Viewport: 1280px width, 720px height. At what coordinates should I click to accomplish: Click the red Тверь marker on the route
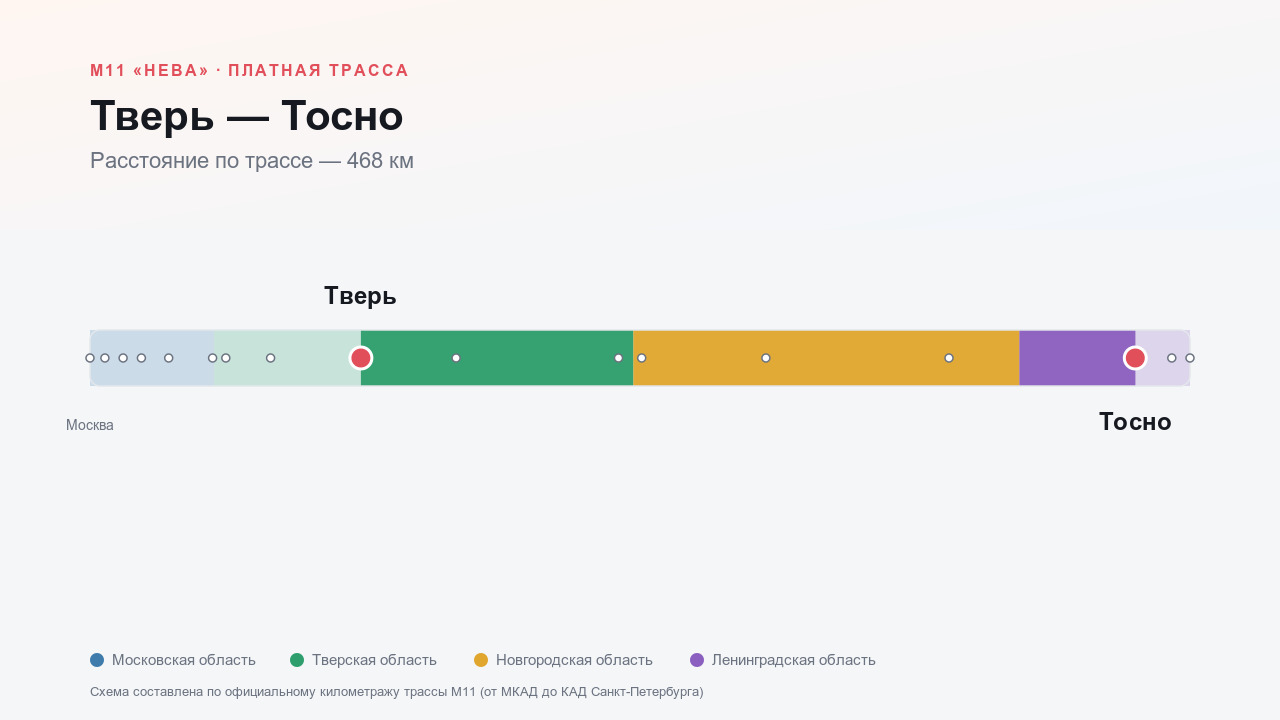point(361,358)
